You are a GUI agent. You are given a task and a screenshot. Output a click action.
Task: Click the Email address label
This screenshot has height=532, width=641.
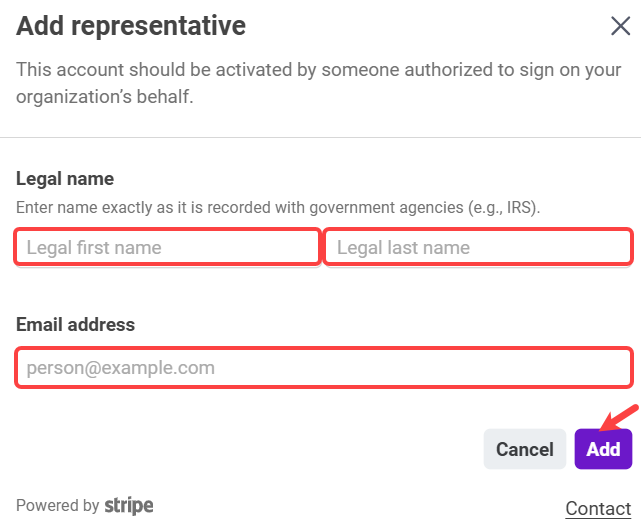click(75, 324)
